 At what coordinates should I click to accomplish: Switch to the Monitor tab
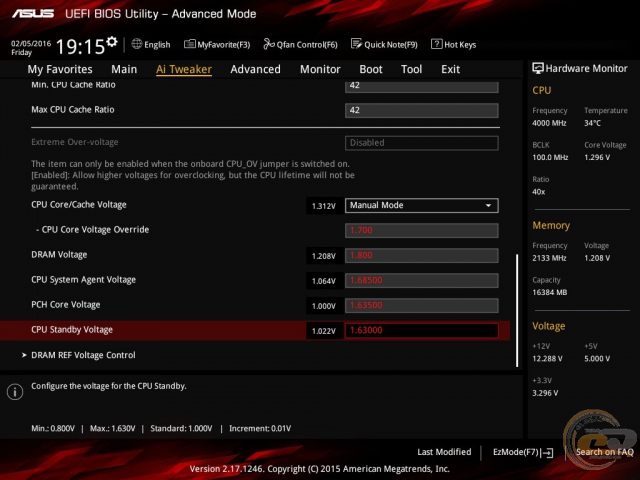pyautogui.click(x=320, y=69)
